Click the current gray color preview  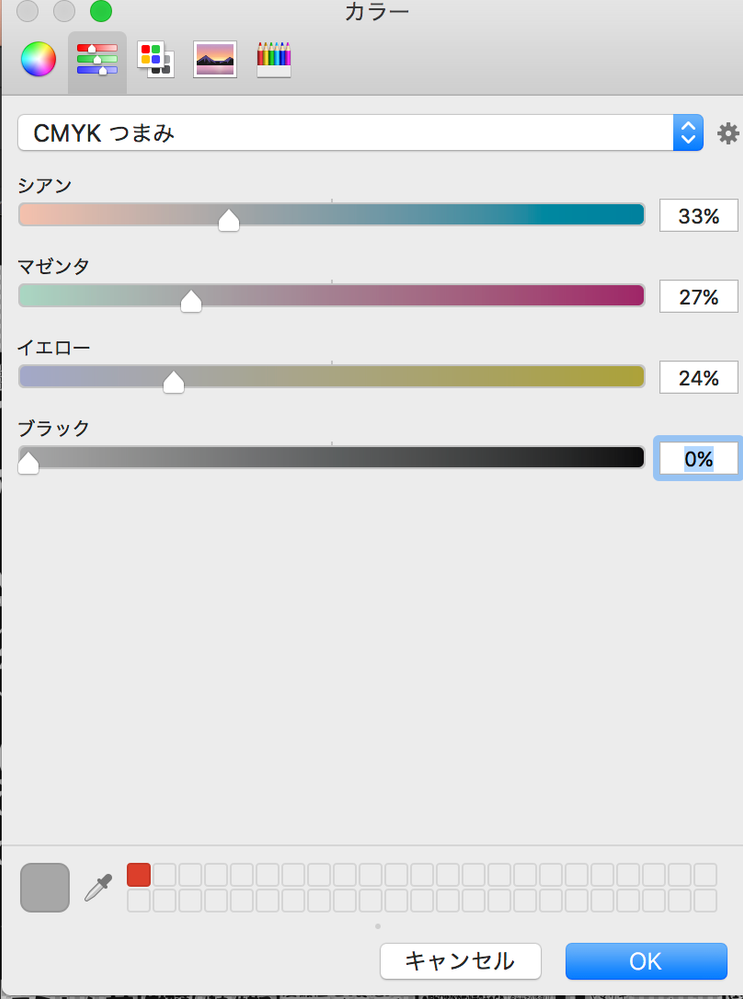[x=45, y=888]
